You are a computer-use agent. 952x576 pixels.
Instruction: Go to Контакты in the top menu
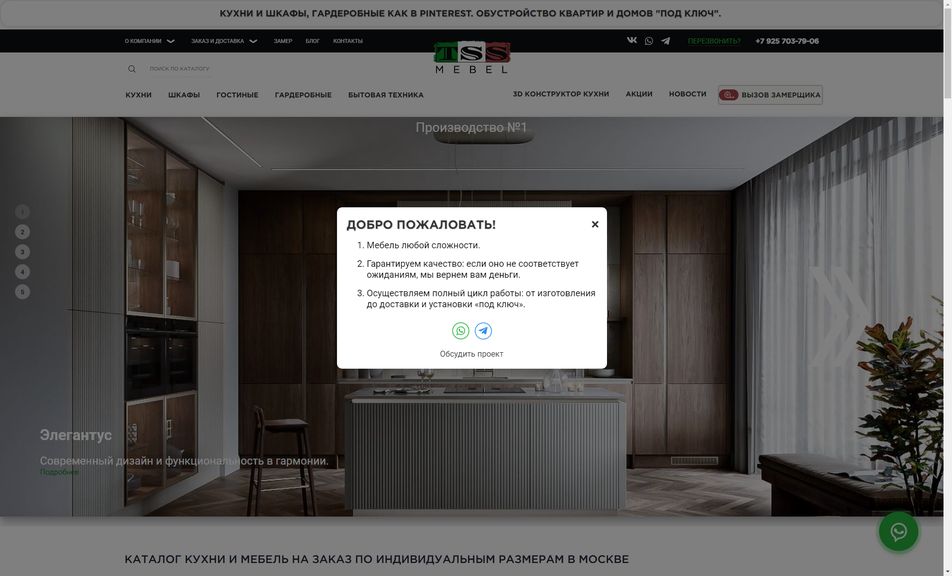(348, 41)
